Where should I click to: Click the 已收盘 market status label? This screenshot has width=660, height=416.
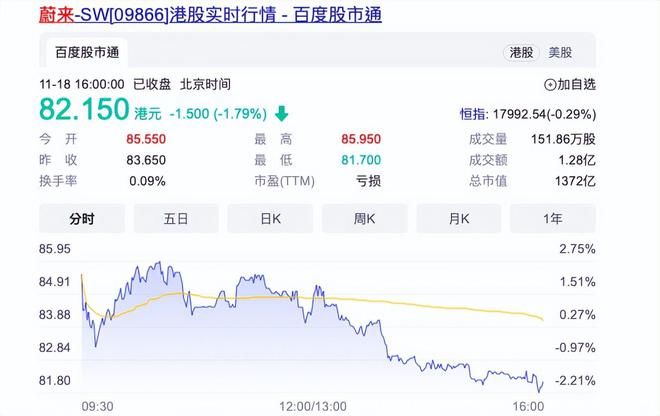coord(152,84)
